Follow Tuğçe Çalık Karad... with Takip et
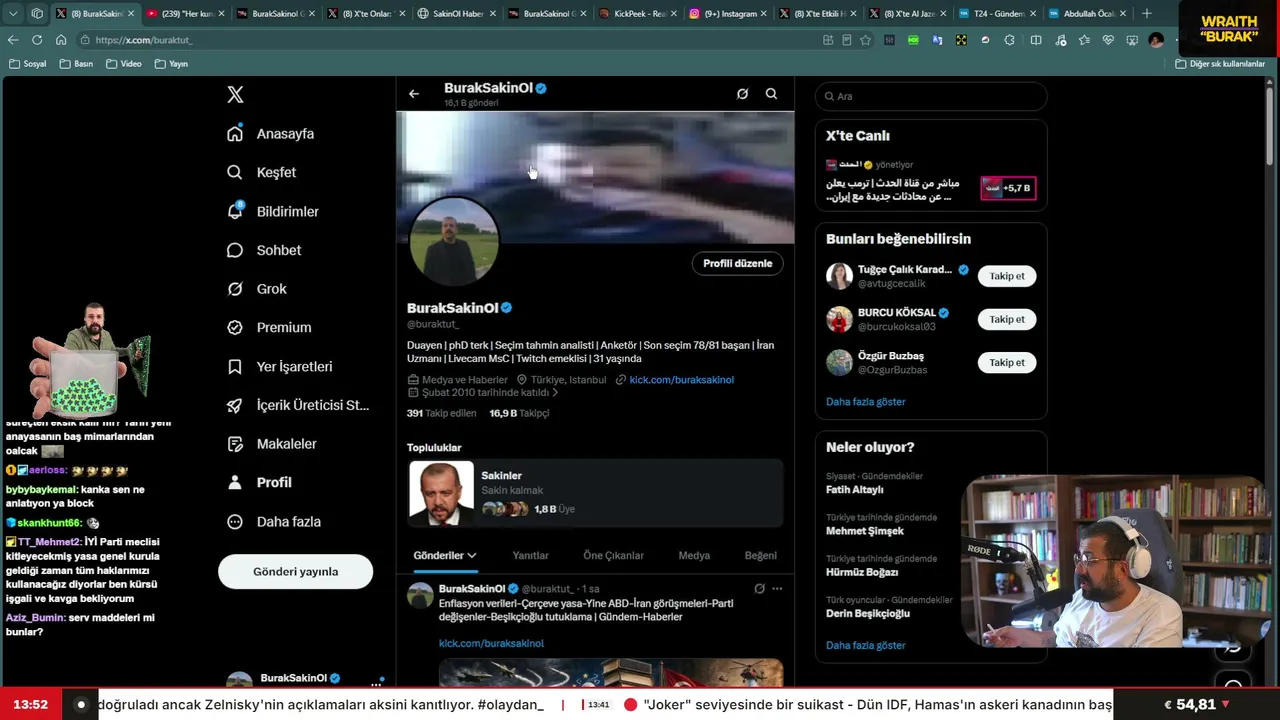This screenshot has width=1280, height=720. tap(1007, 276)
